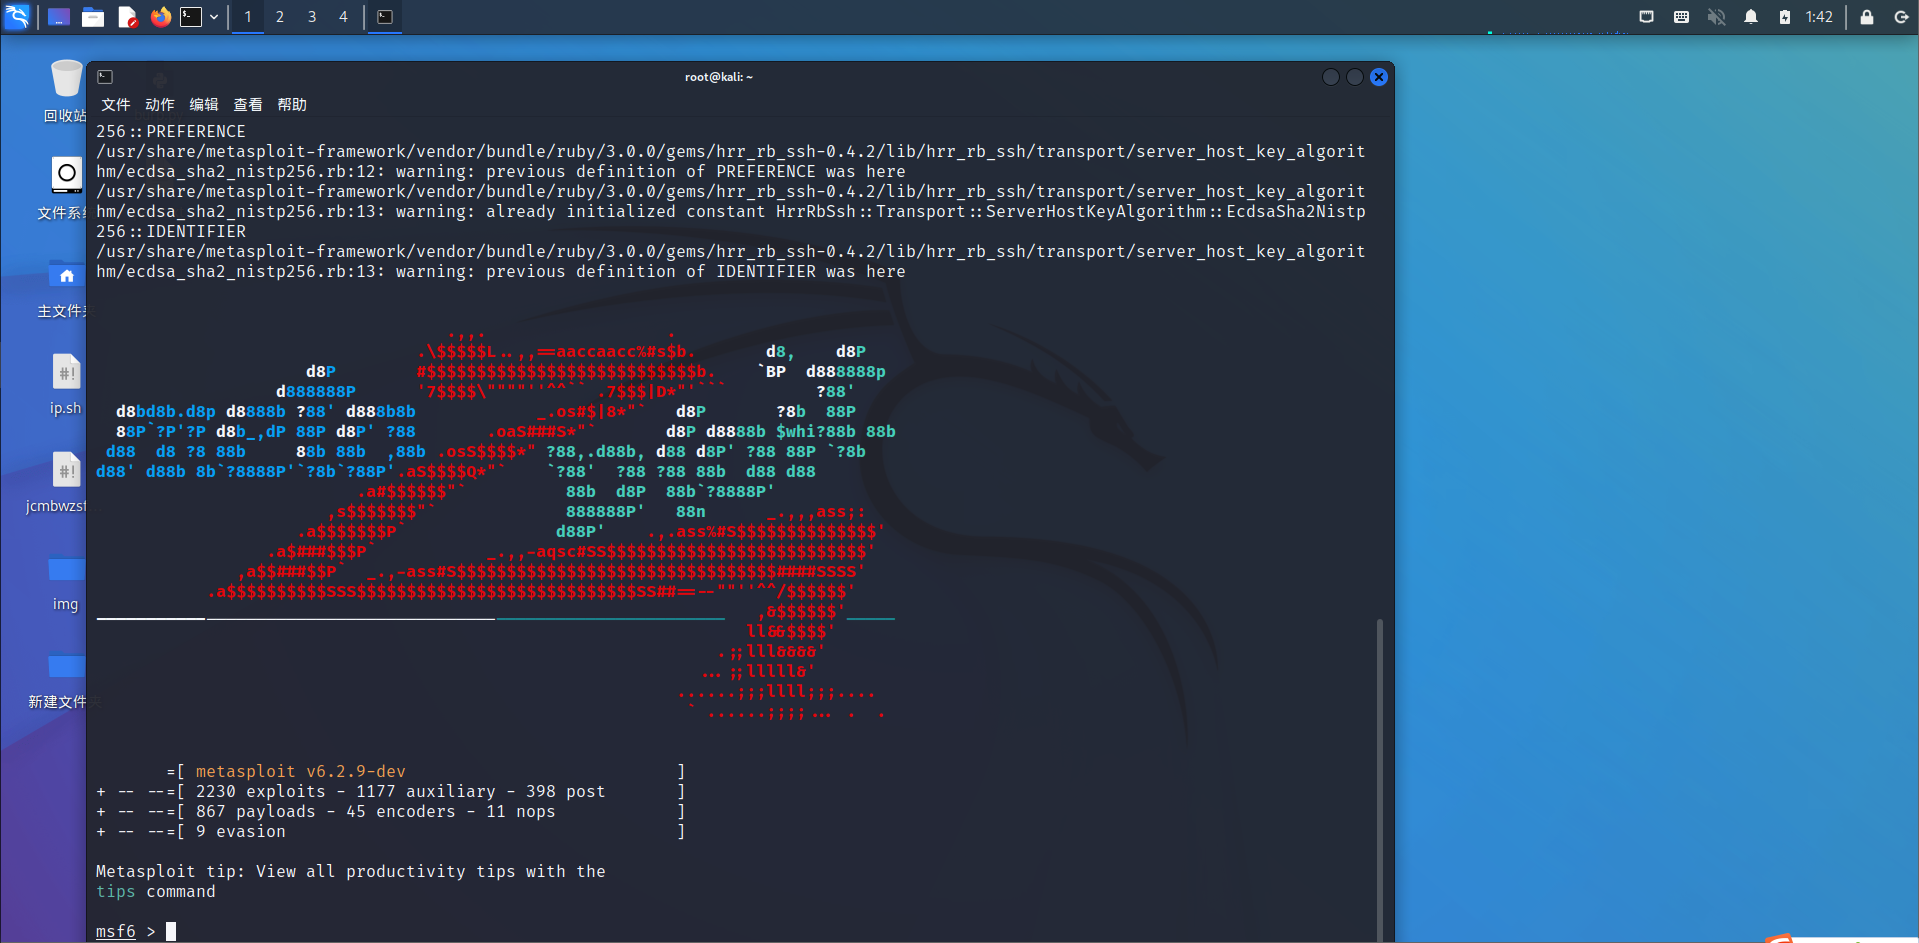Click the 'metasploit v6.2.9-dev' version text
The width and height of the screenshot is (1919, 943).
coord(300,771)
